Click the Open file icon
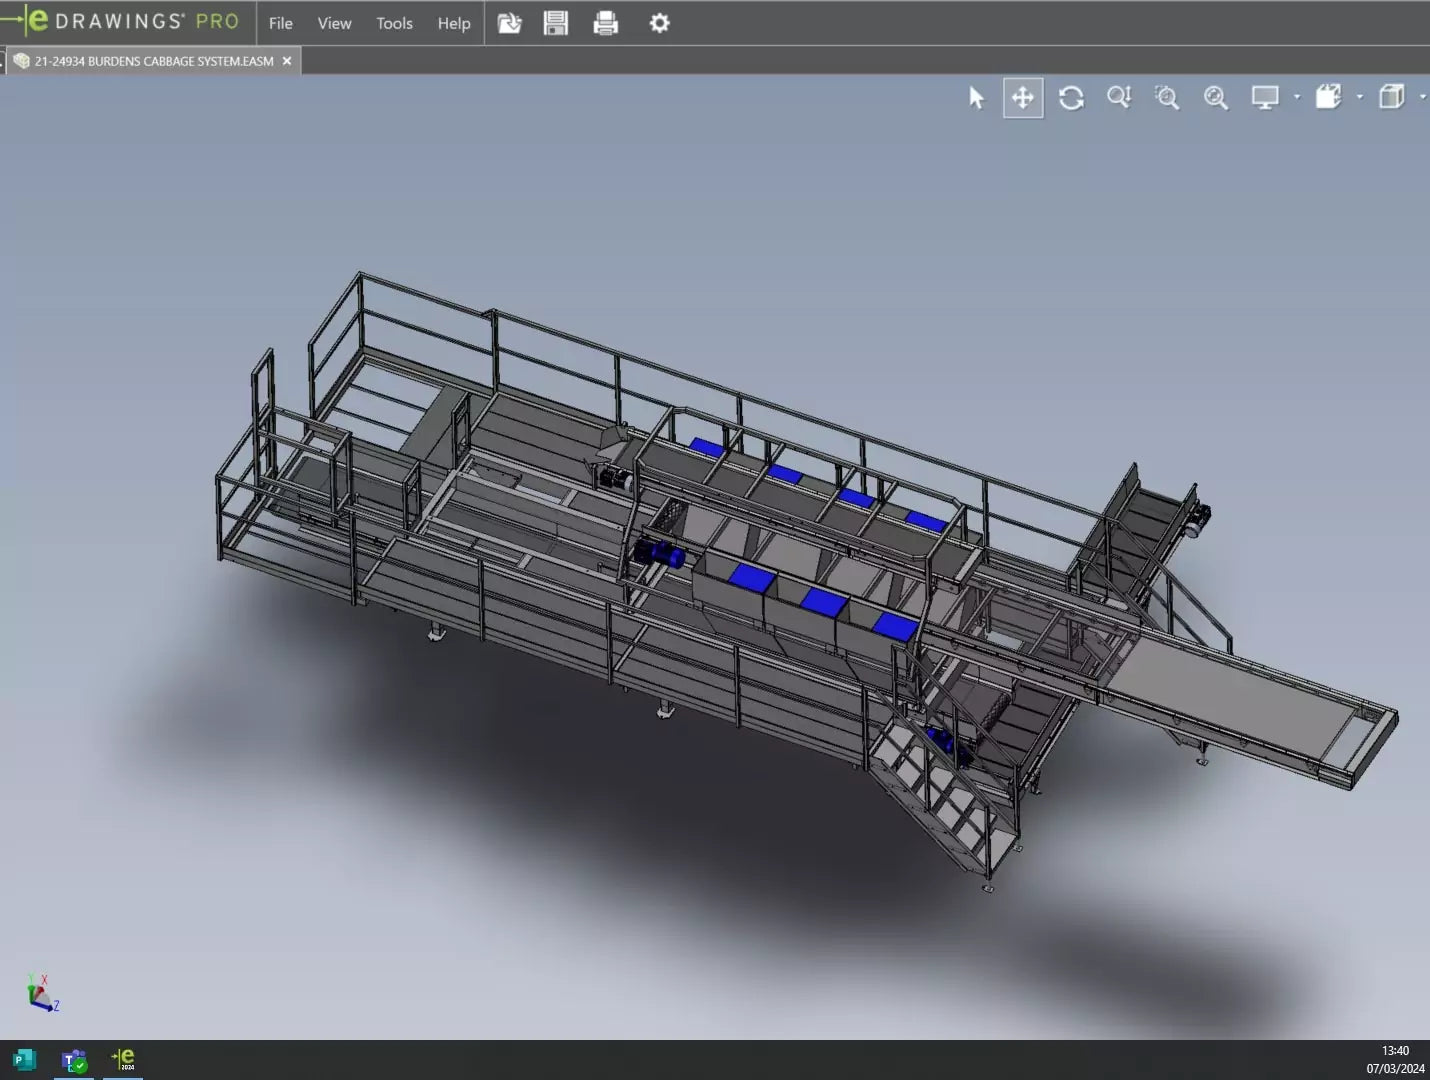Image resolution: width=1430 pixels, height=1080 pixels. pyautogui.click(x=510, y=23)
